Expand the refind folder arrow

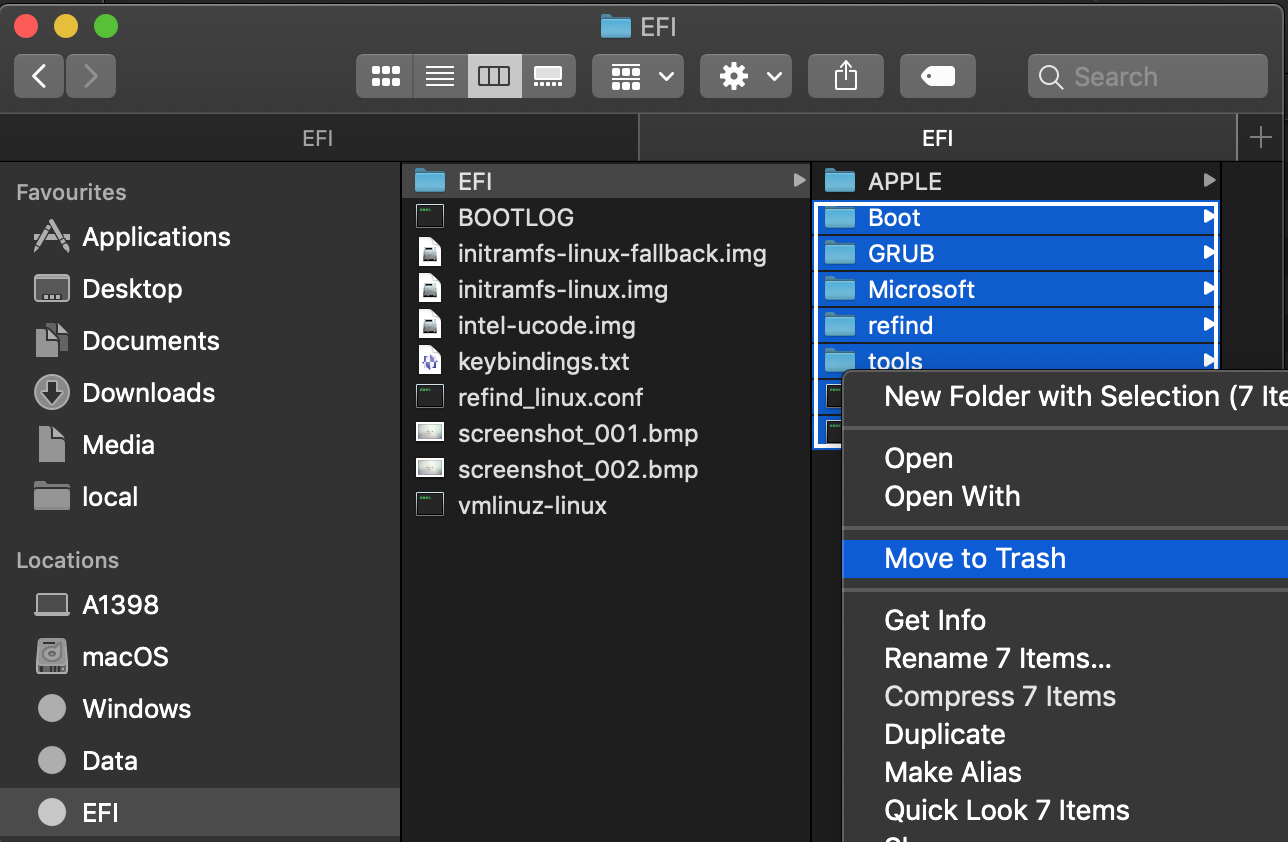pos(1210,325)
